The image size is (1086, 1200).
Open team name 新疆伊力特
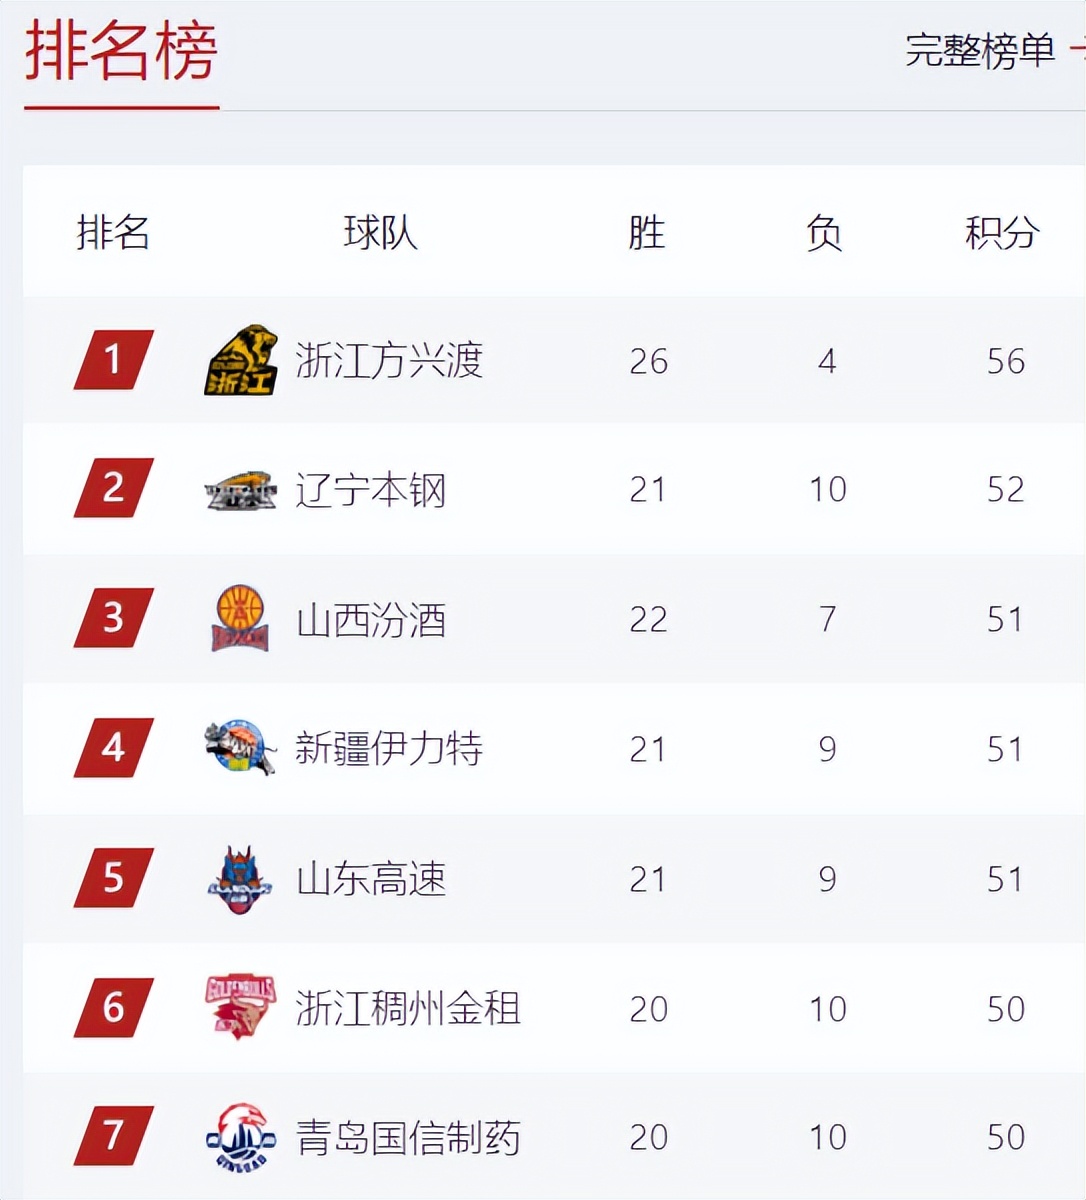point(389,748)
